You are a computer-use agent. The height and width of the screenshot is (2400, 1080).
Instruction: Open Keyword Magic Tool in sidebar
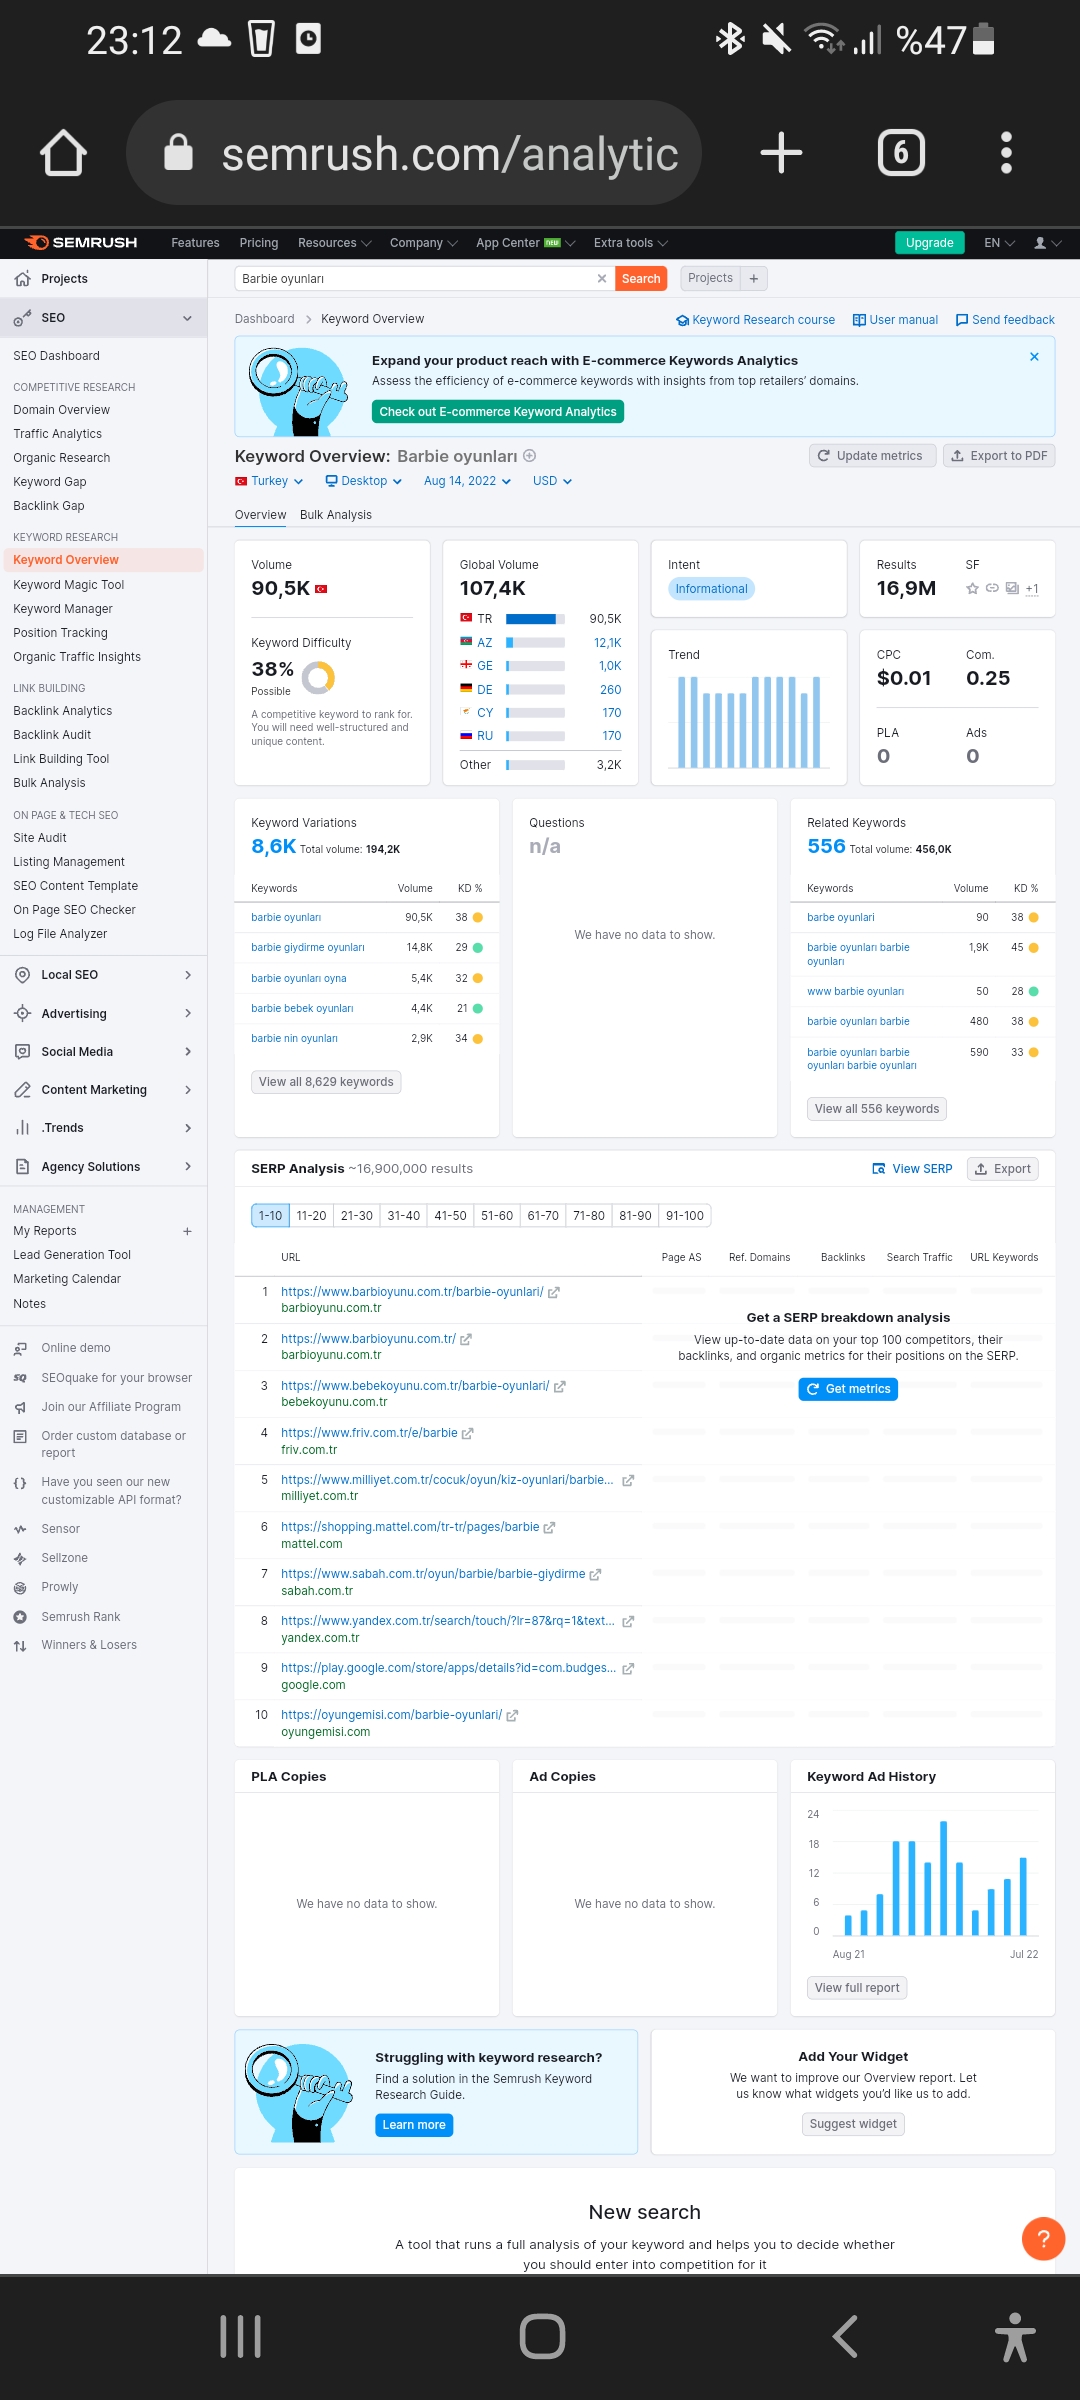[69, 585]
